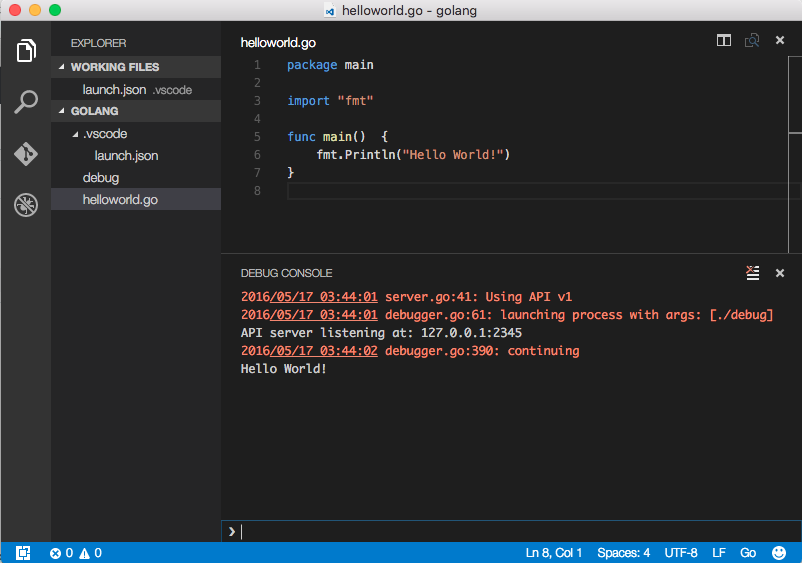The width and height of the screenshot is (802, 563).
Task: Open the Git source control icon
Action: pyautogui.click(x=26, y=153)
